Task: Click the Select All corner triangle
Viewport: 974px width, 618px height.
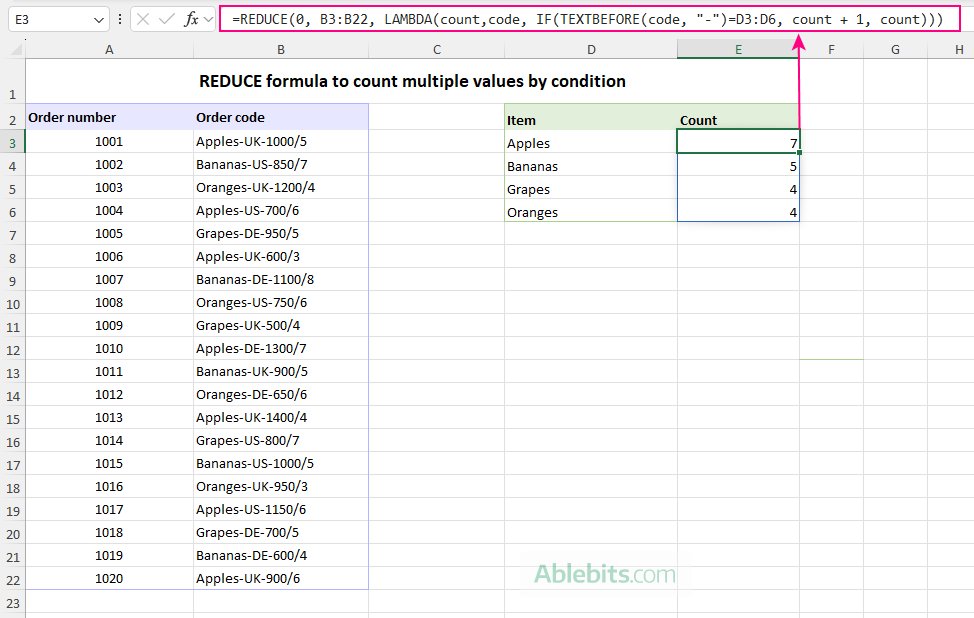Action: (15, 49)
